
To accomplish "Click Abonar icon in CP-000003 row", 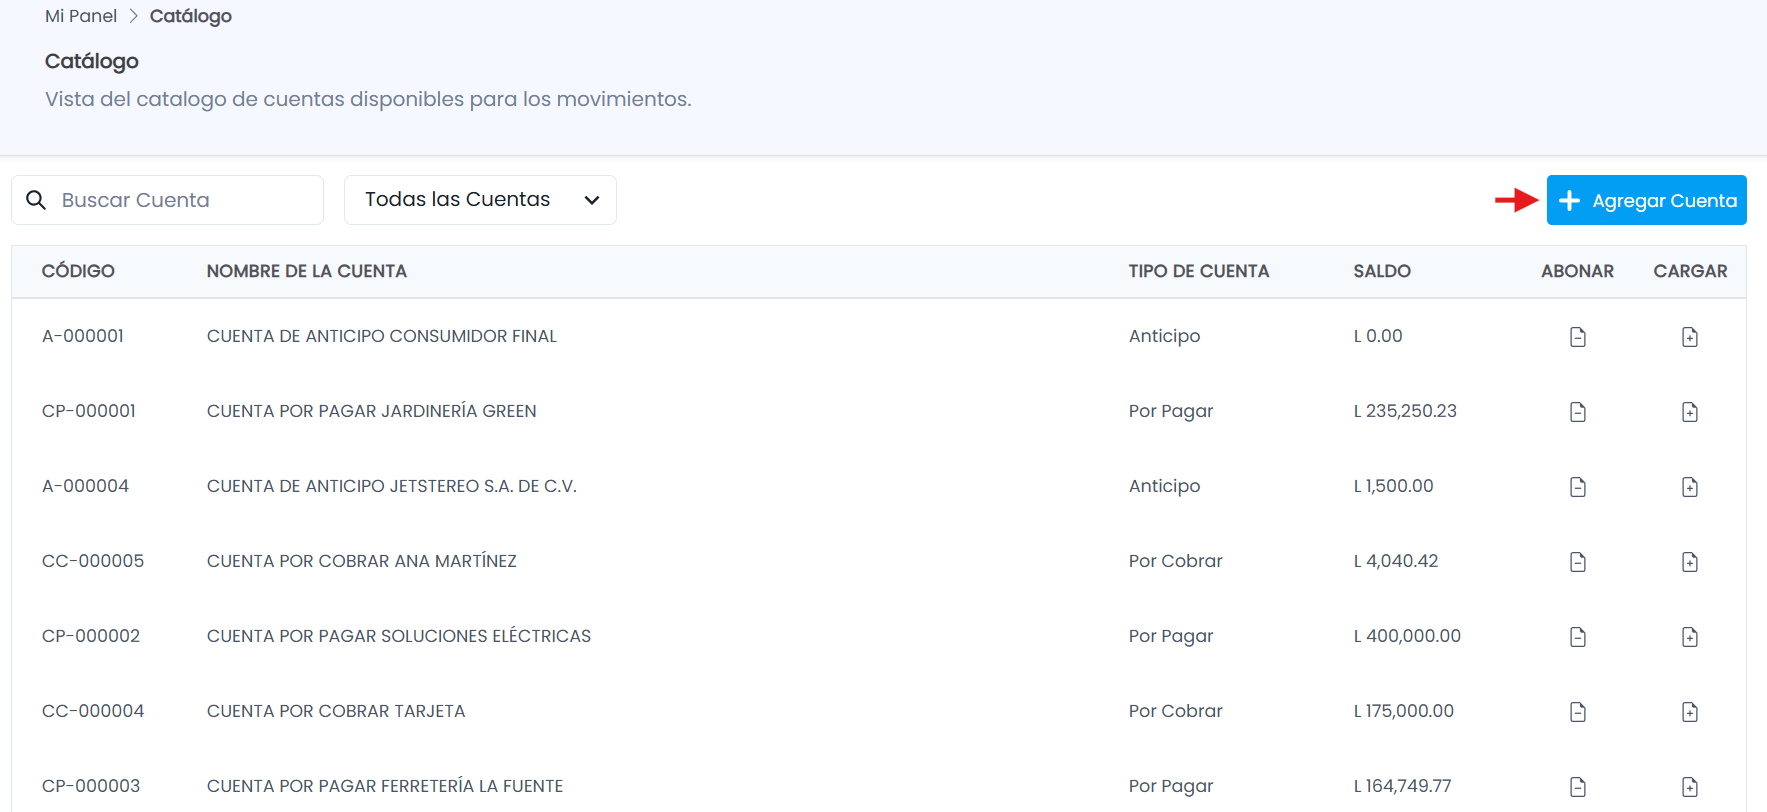I will tap(1578, 787).
